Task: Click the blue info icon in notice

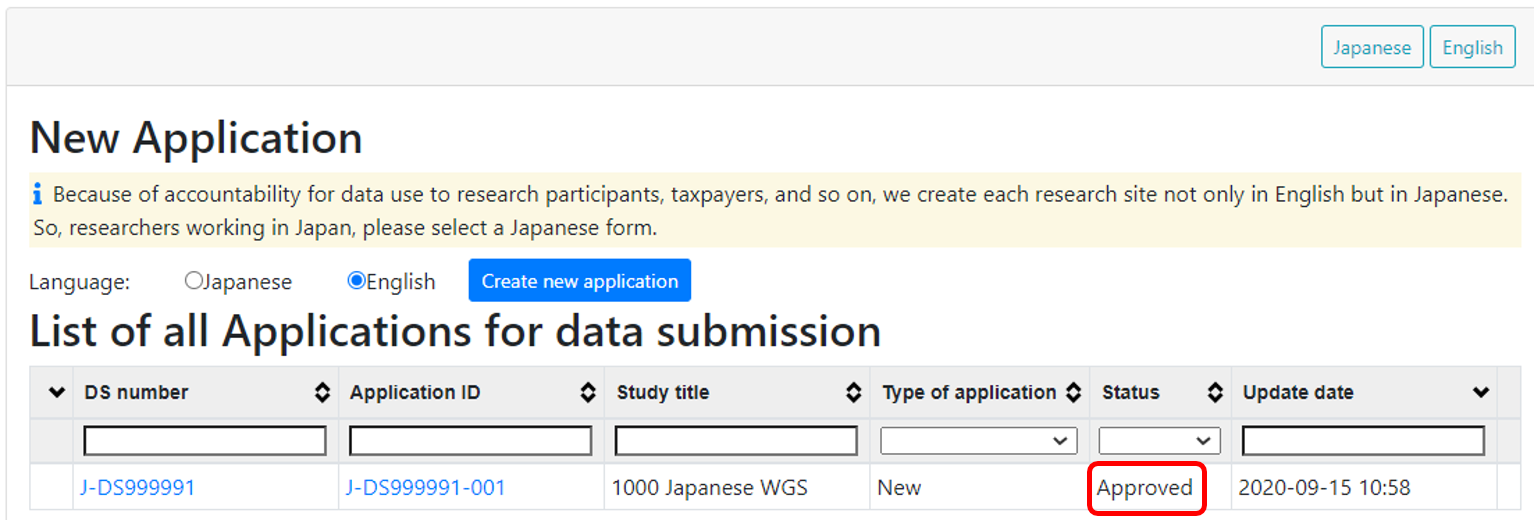Action: 38,194
